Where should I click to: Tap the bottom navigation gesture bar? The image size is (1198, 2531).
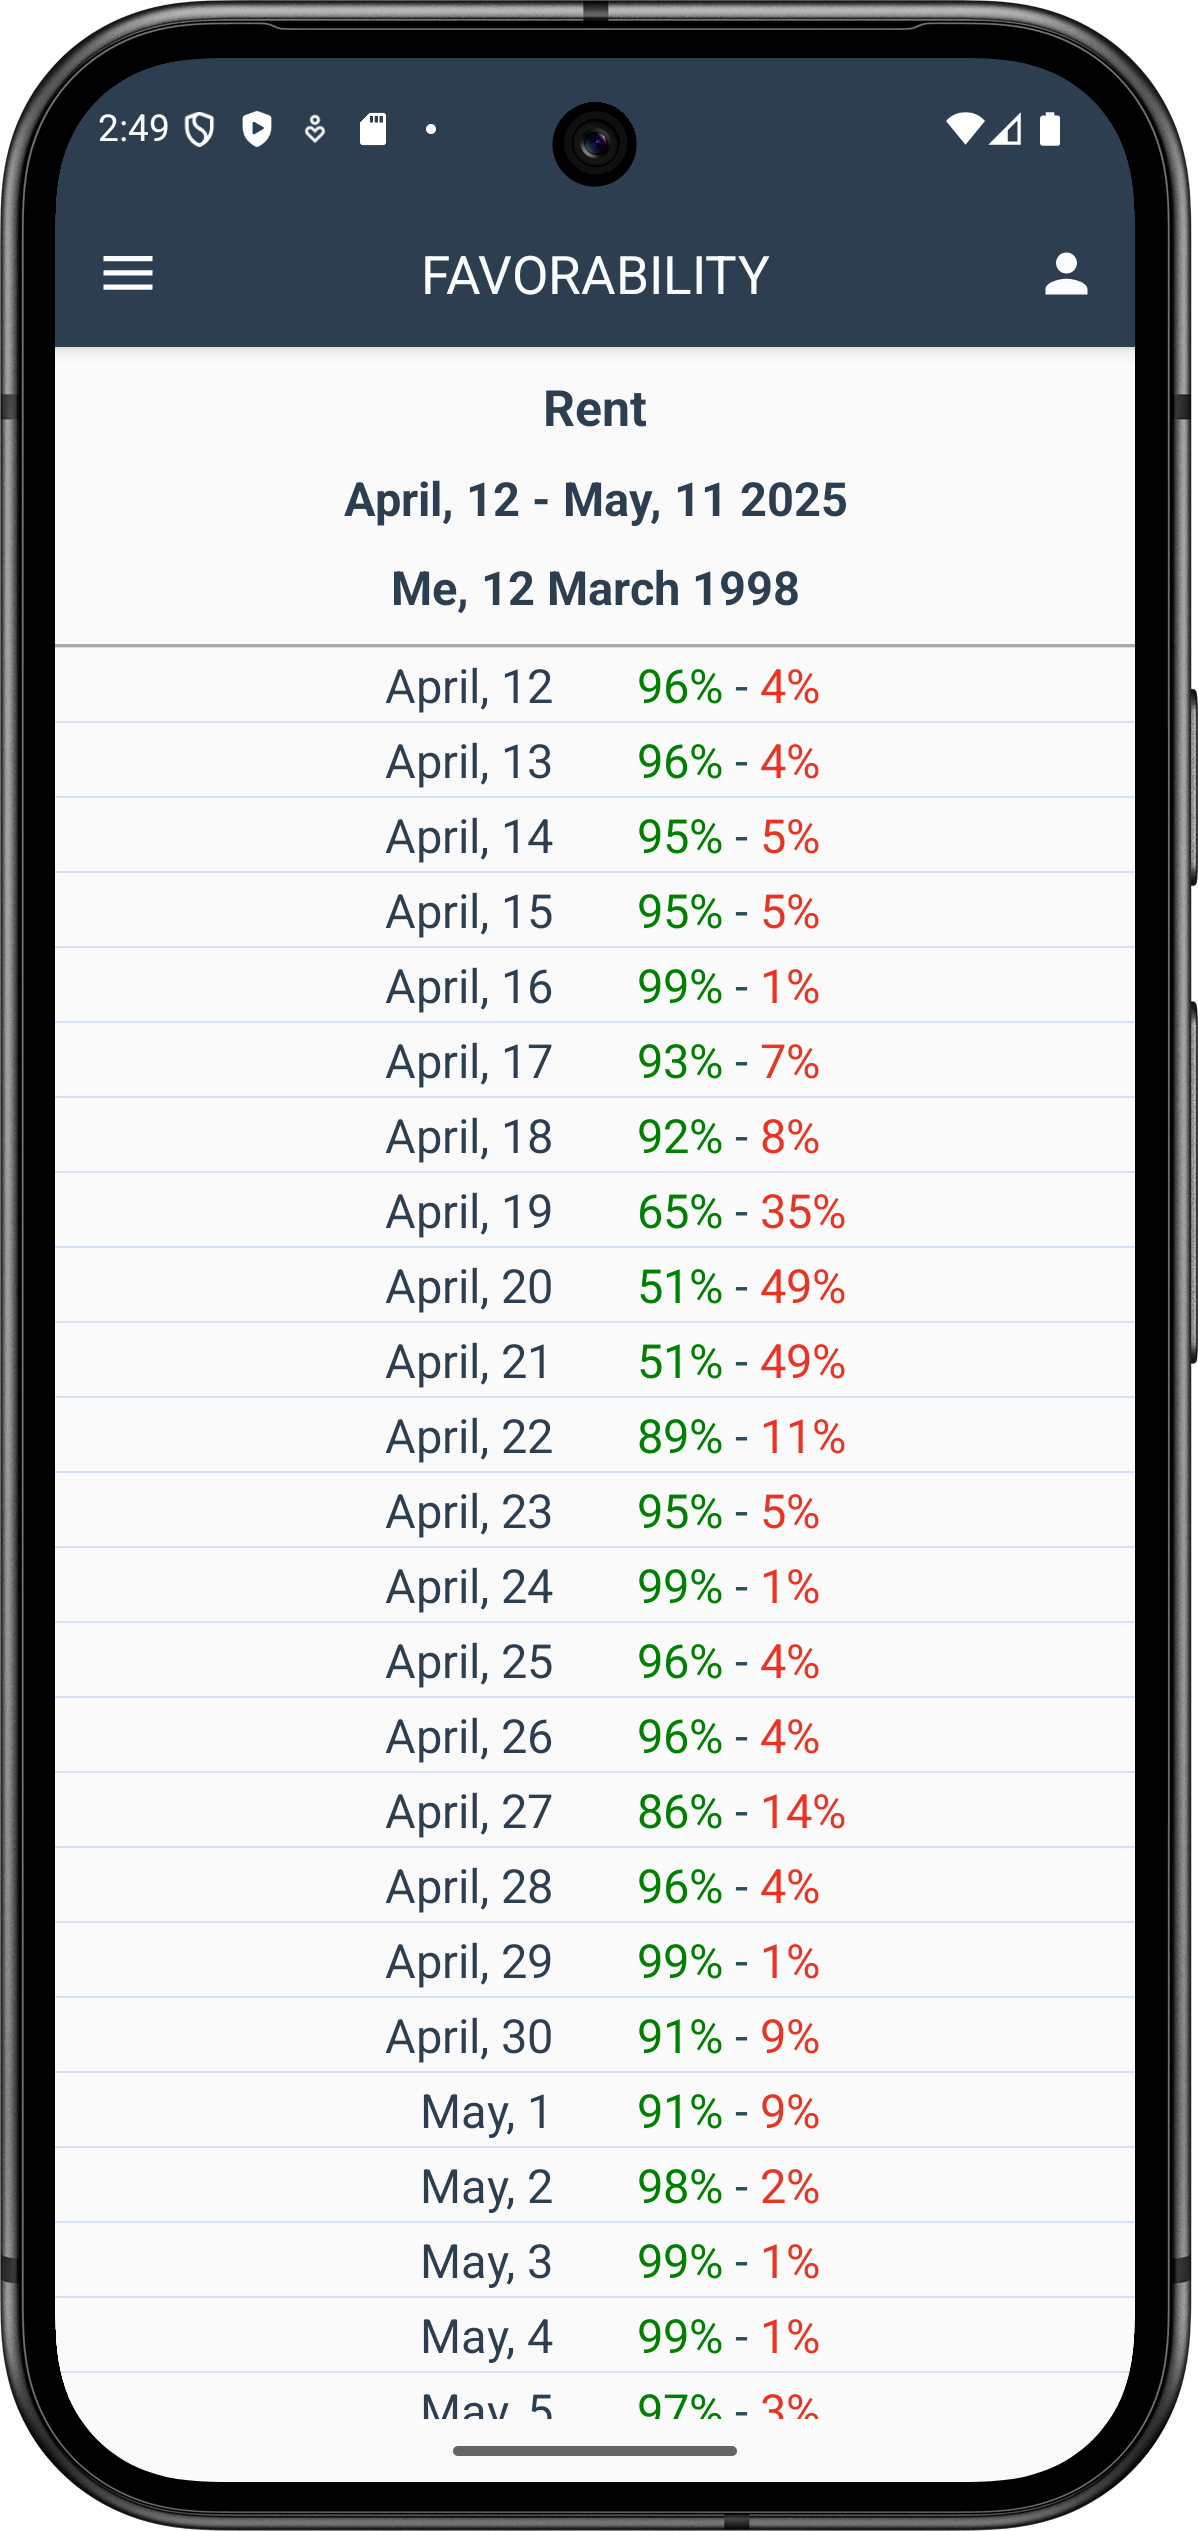[x=595, y=2450]
